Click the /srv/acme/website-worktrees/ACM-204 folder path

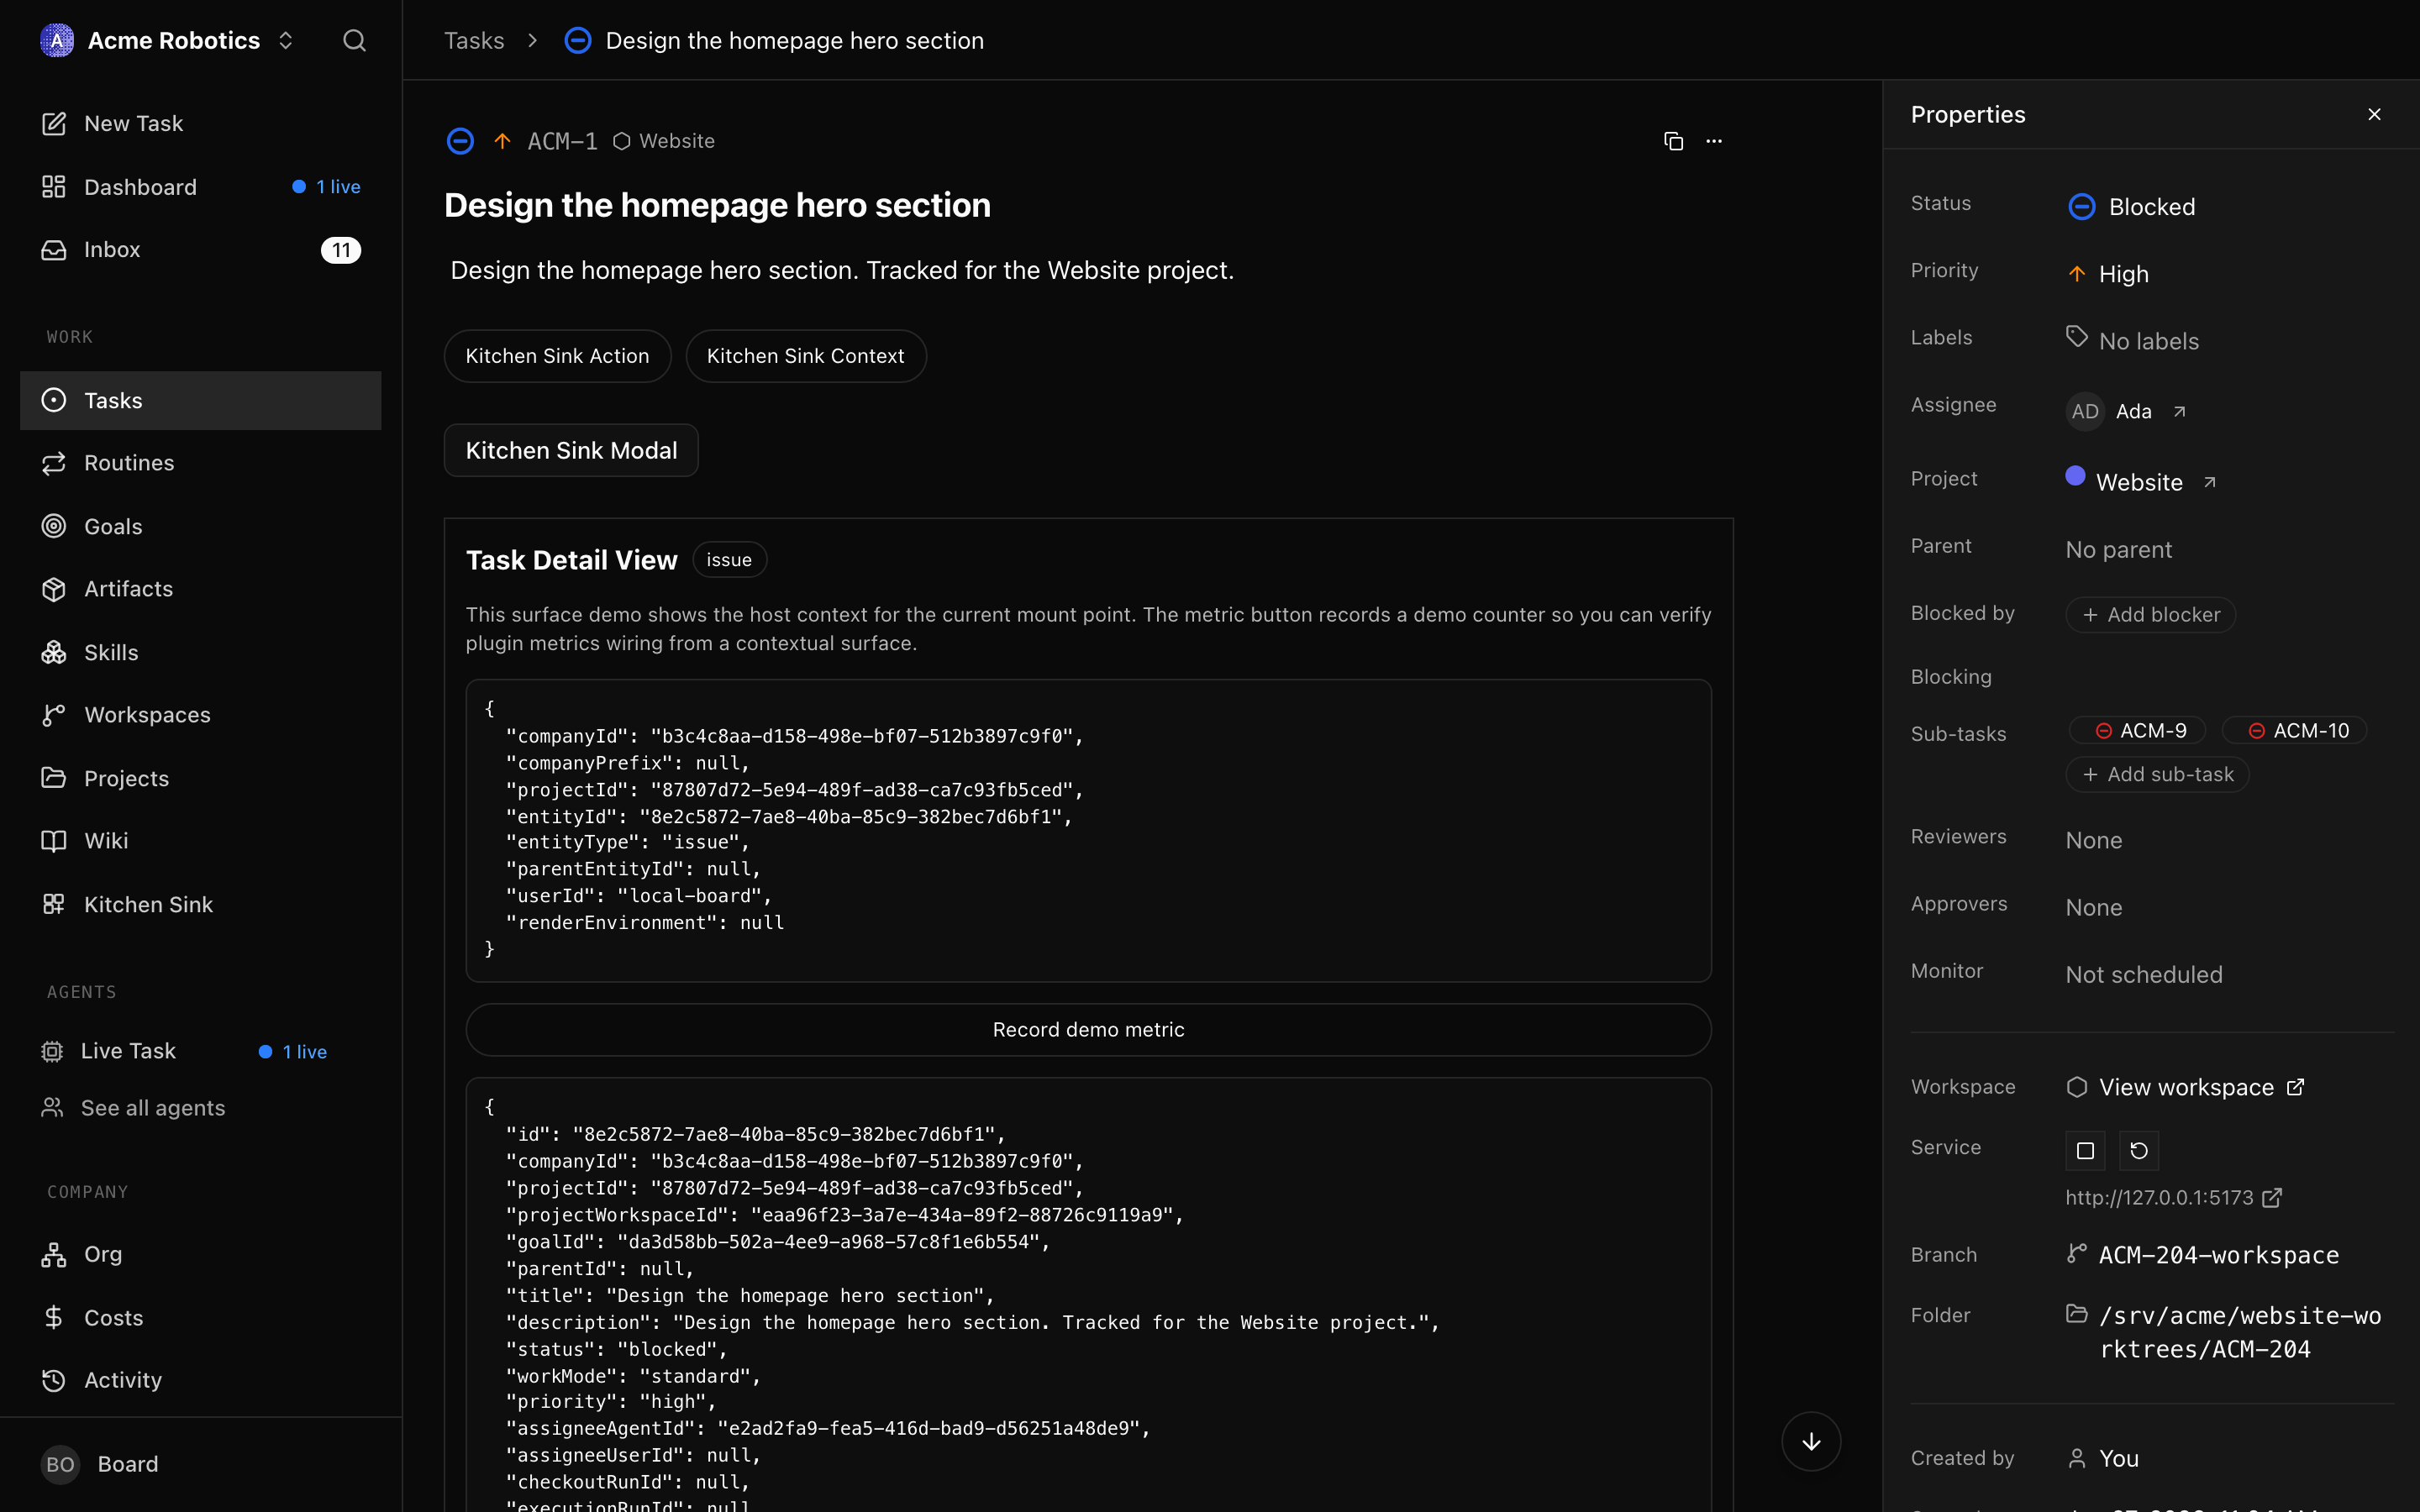click(2240, 1332)
